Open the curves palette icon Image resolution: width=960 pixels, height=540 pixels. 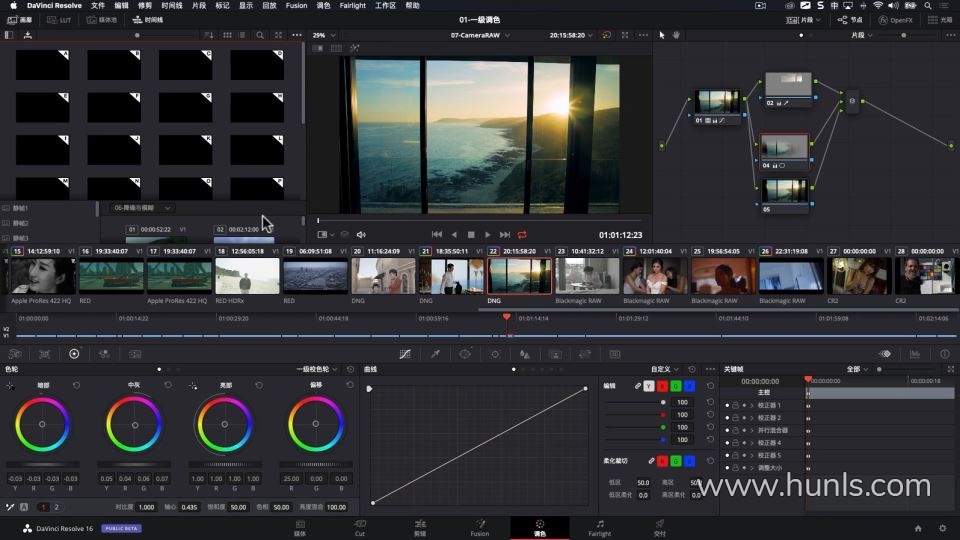pyautogui.click(x=405, y=354)
